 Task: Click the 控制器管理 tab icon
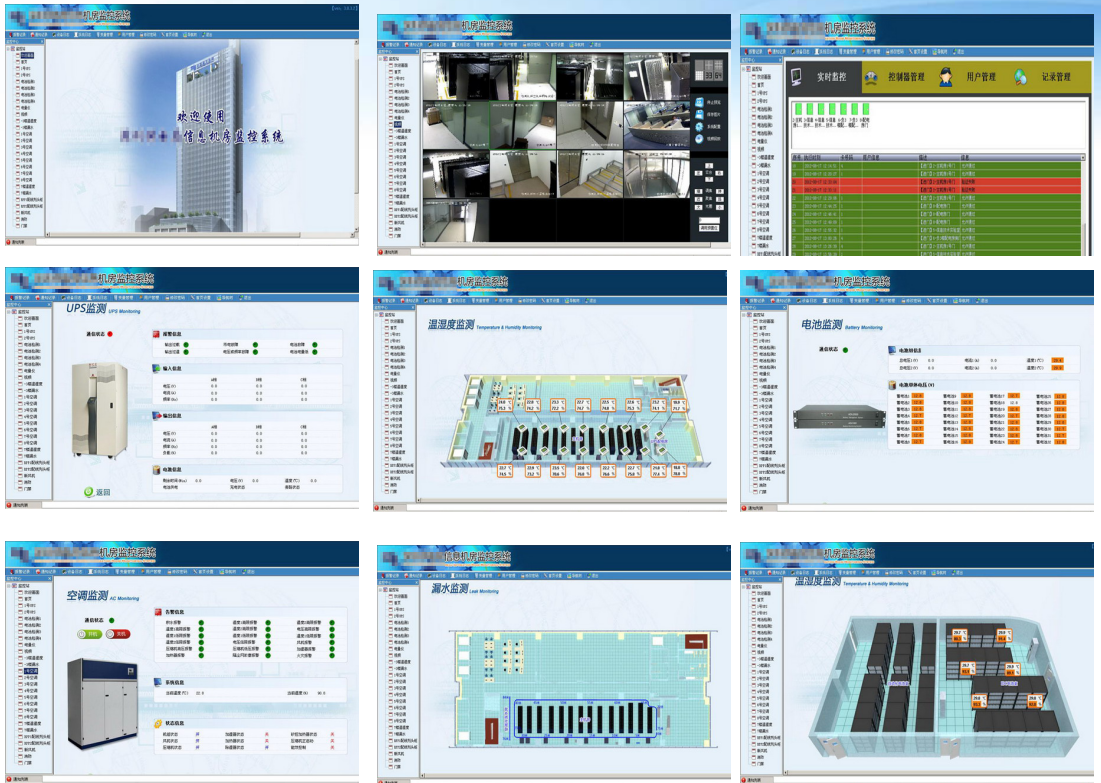pos(870,77)
